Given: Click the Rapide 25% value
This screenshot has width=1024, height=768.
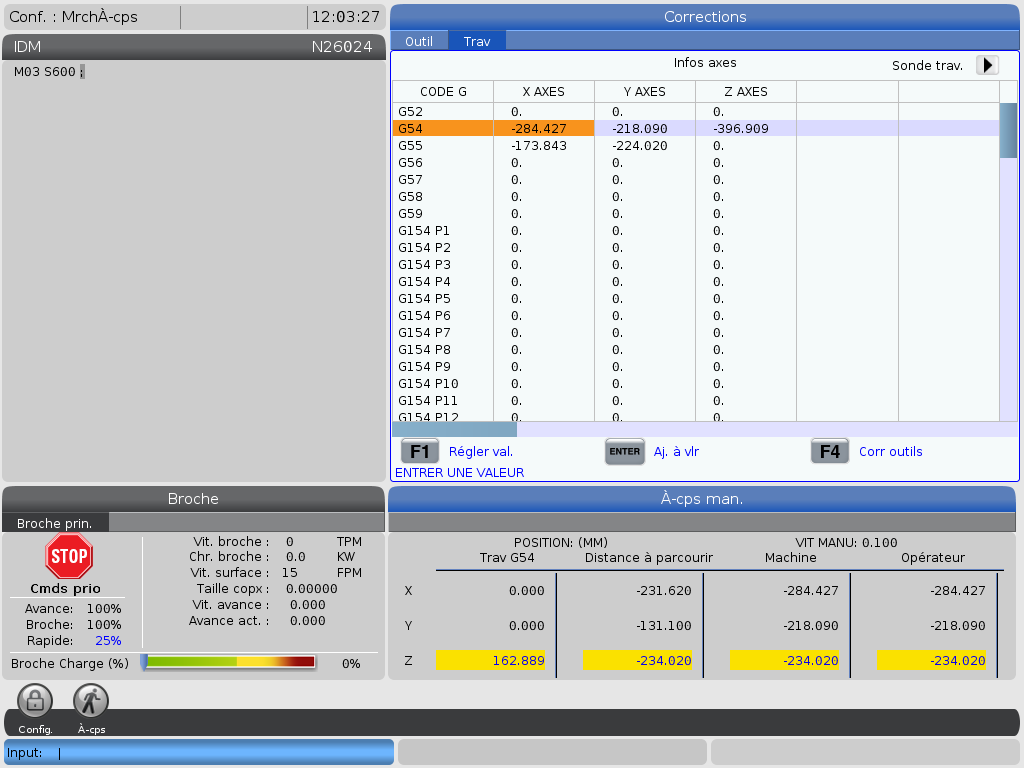Looking at the screenshot, I should coord(108,641).
